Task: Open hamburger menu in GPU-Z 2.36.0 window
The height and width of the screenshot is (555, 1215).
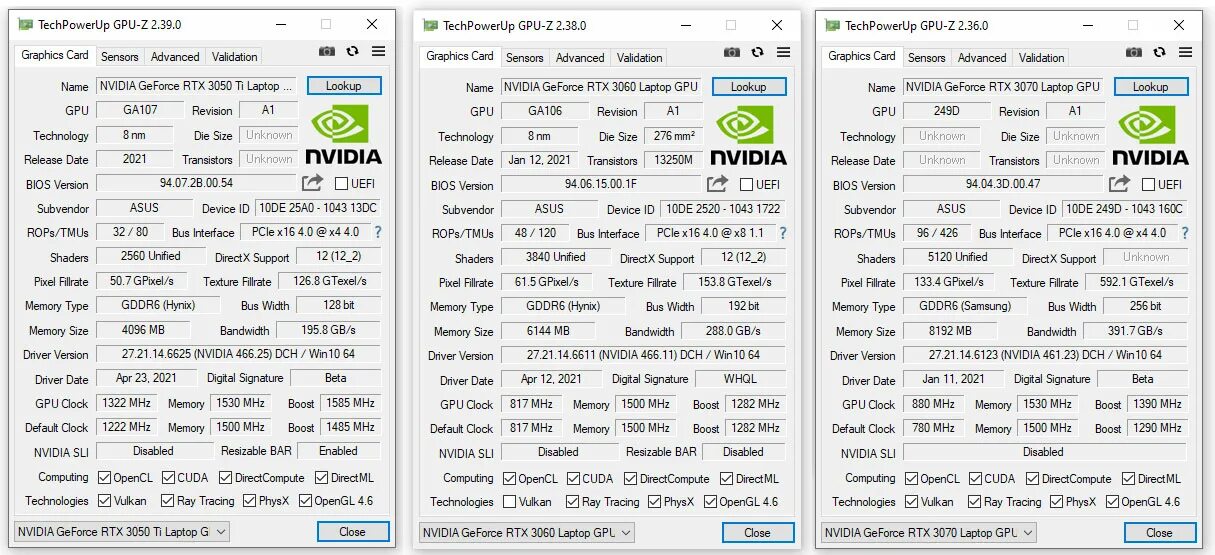Action: (1185, 52)
